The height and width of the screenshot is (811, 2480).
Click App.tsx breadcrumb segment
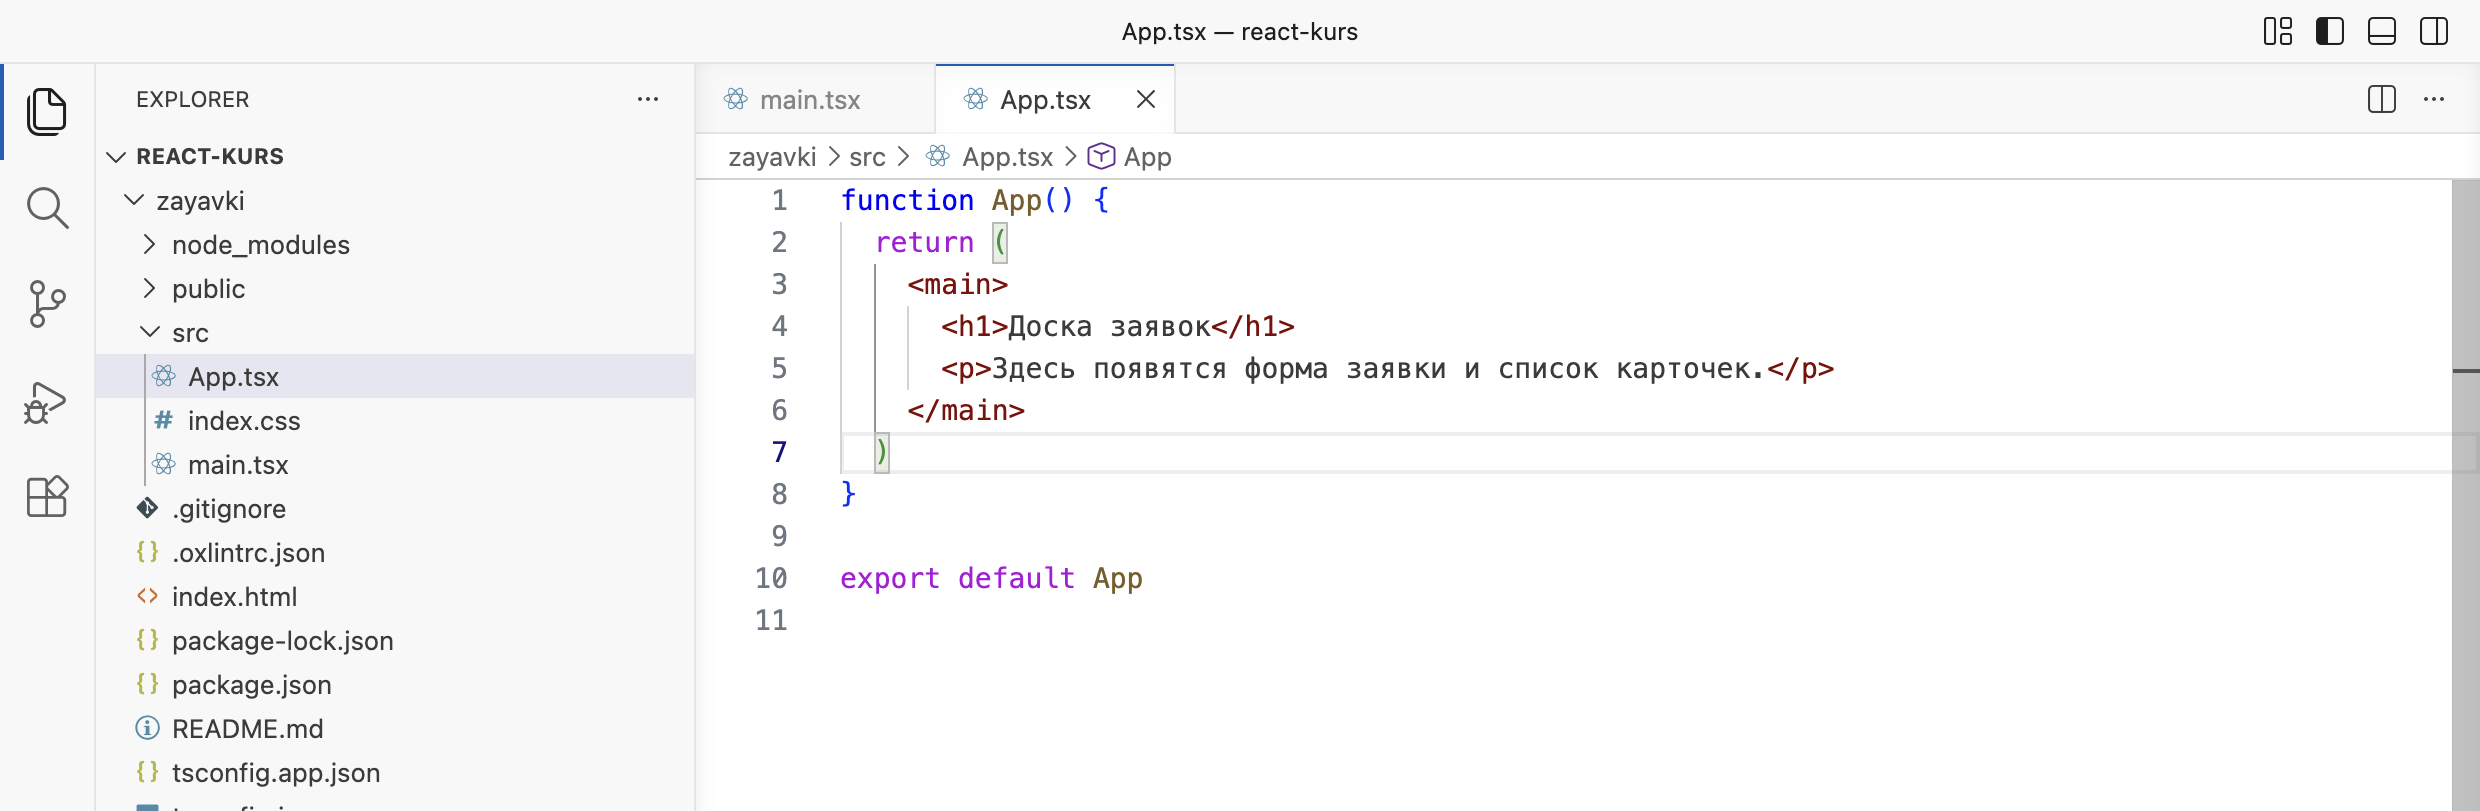pyautogui.click(x=989, y=157)
